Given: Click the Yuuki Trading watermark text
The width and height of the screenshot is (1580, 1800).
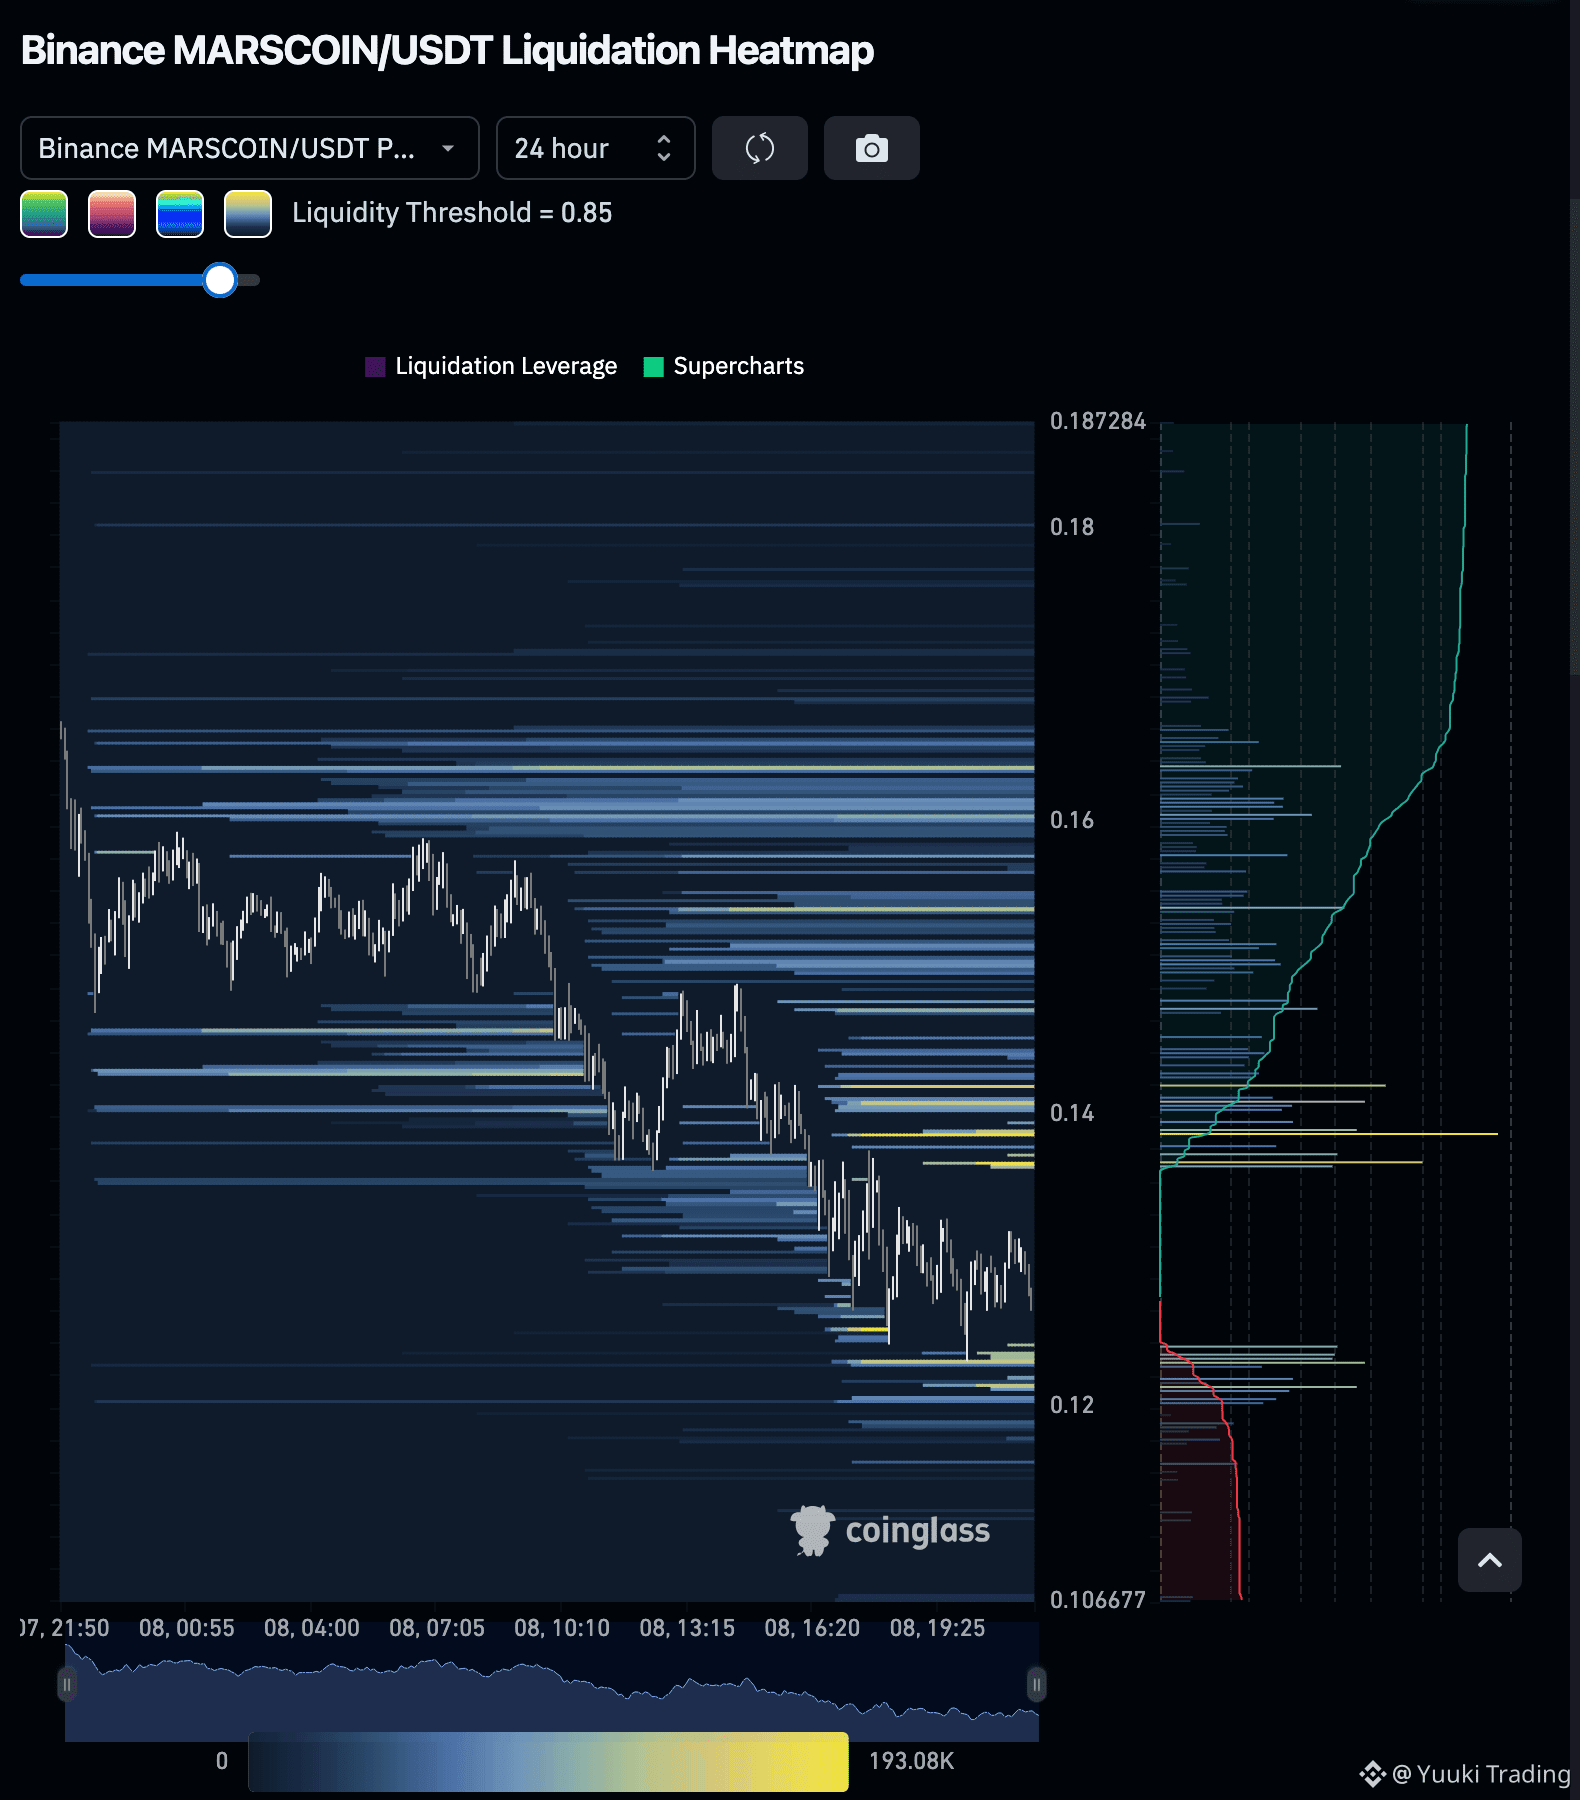Looking at the screenshot, I should tap(1482, 1774).
